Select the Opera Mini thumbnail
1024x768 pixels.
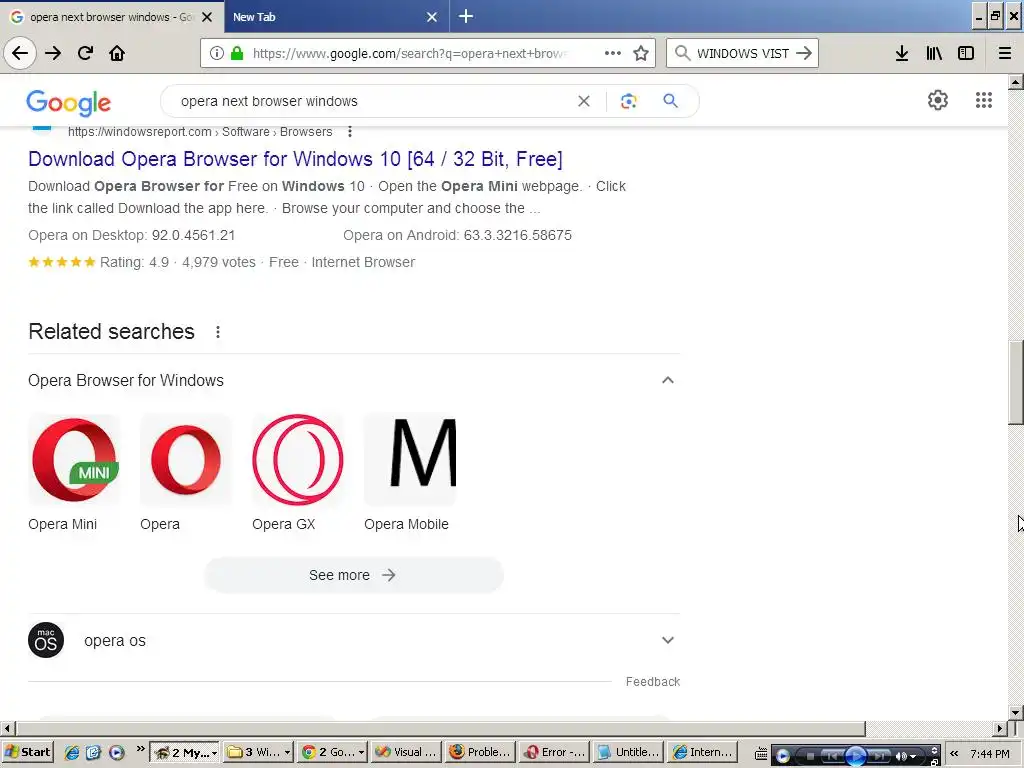coord(74,460)
